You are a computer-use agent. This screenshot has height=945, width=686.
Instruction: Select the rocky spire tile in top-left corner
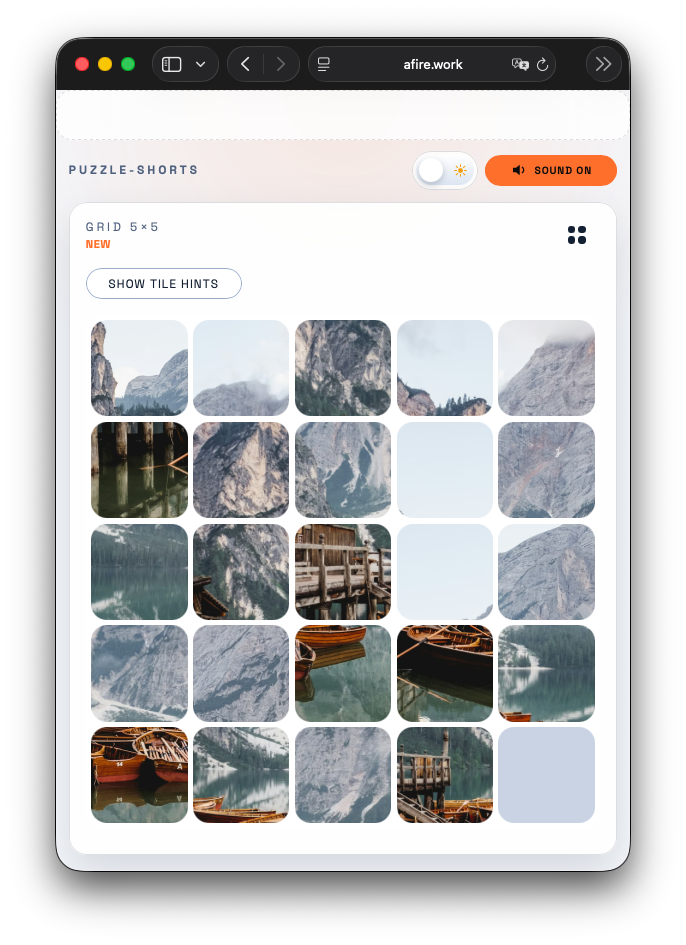139,368
